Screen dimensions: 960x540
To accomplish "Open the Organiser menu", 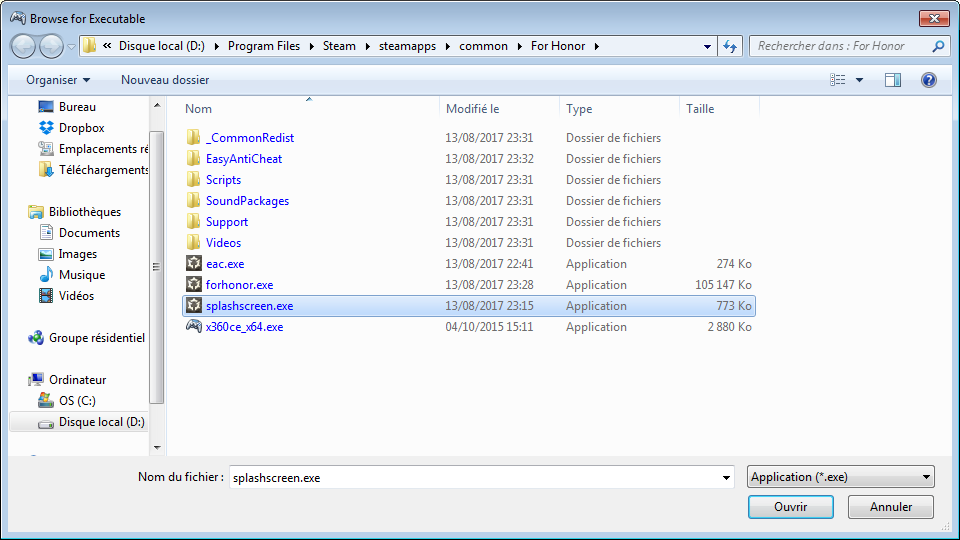I will (58, 80).
